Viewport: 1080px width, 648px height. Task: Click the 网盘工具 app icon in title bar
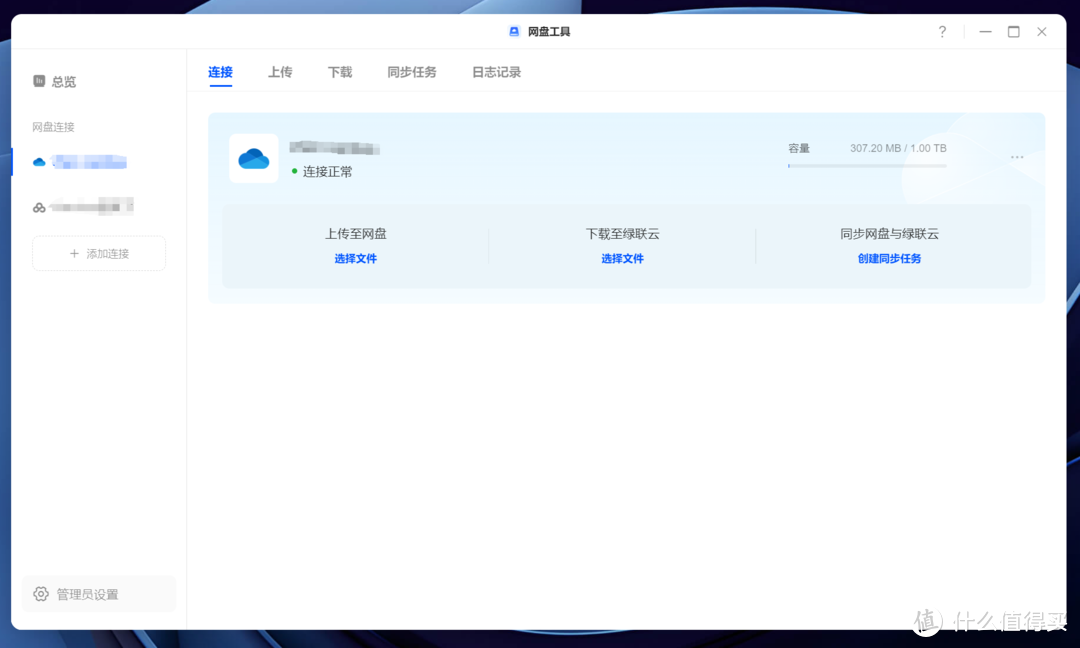(x=513, y=31)
